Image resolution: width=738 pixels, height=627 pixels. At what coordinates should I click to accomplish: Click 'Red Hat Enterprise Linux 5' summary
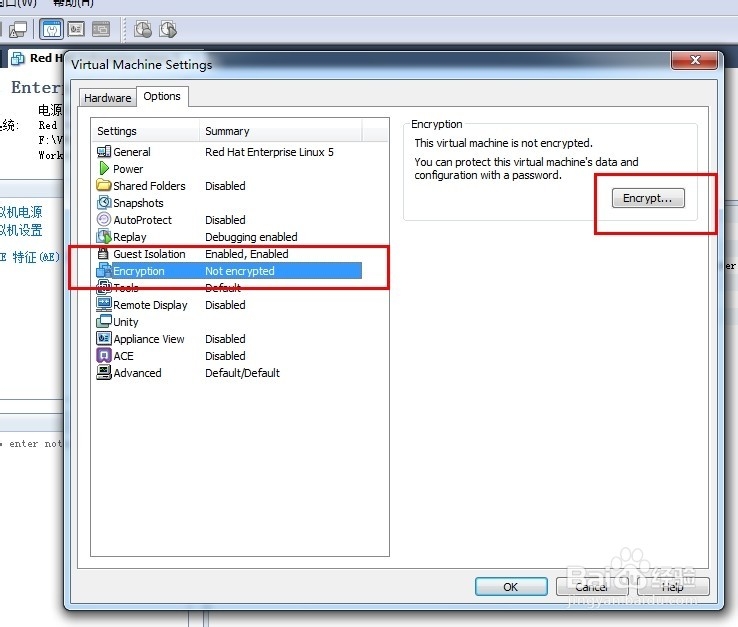coord(269,152)
